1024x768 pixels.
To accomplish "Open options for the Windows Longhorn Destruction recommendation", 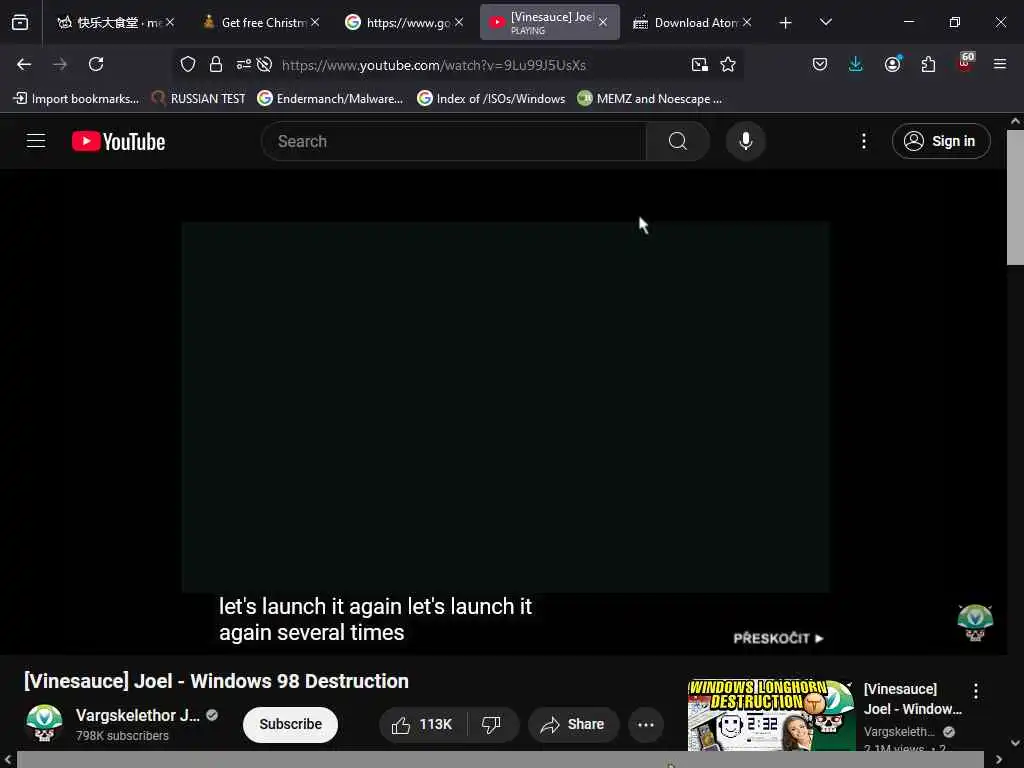I will [976, 692].
